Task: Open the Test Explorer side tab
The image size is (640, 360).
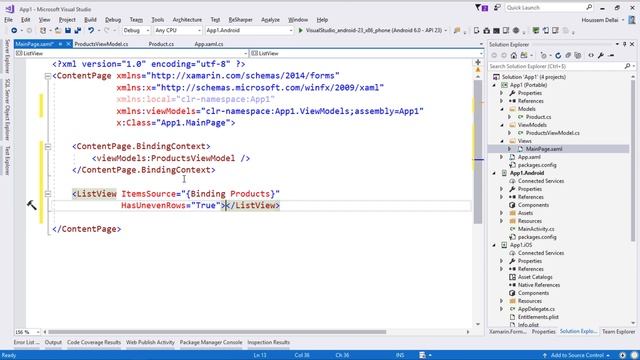Action: click(7, 160)
